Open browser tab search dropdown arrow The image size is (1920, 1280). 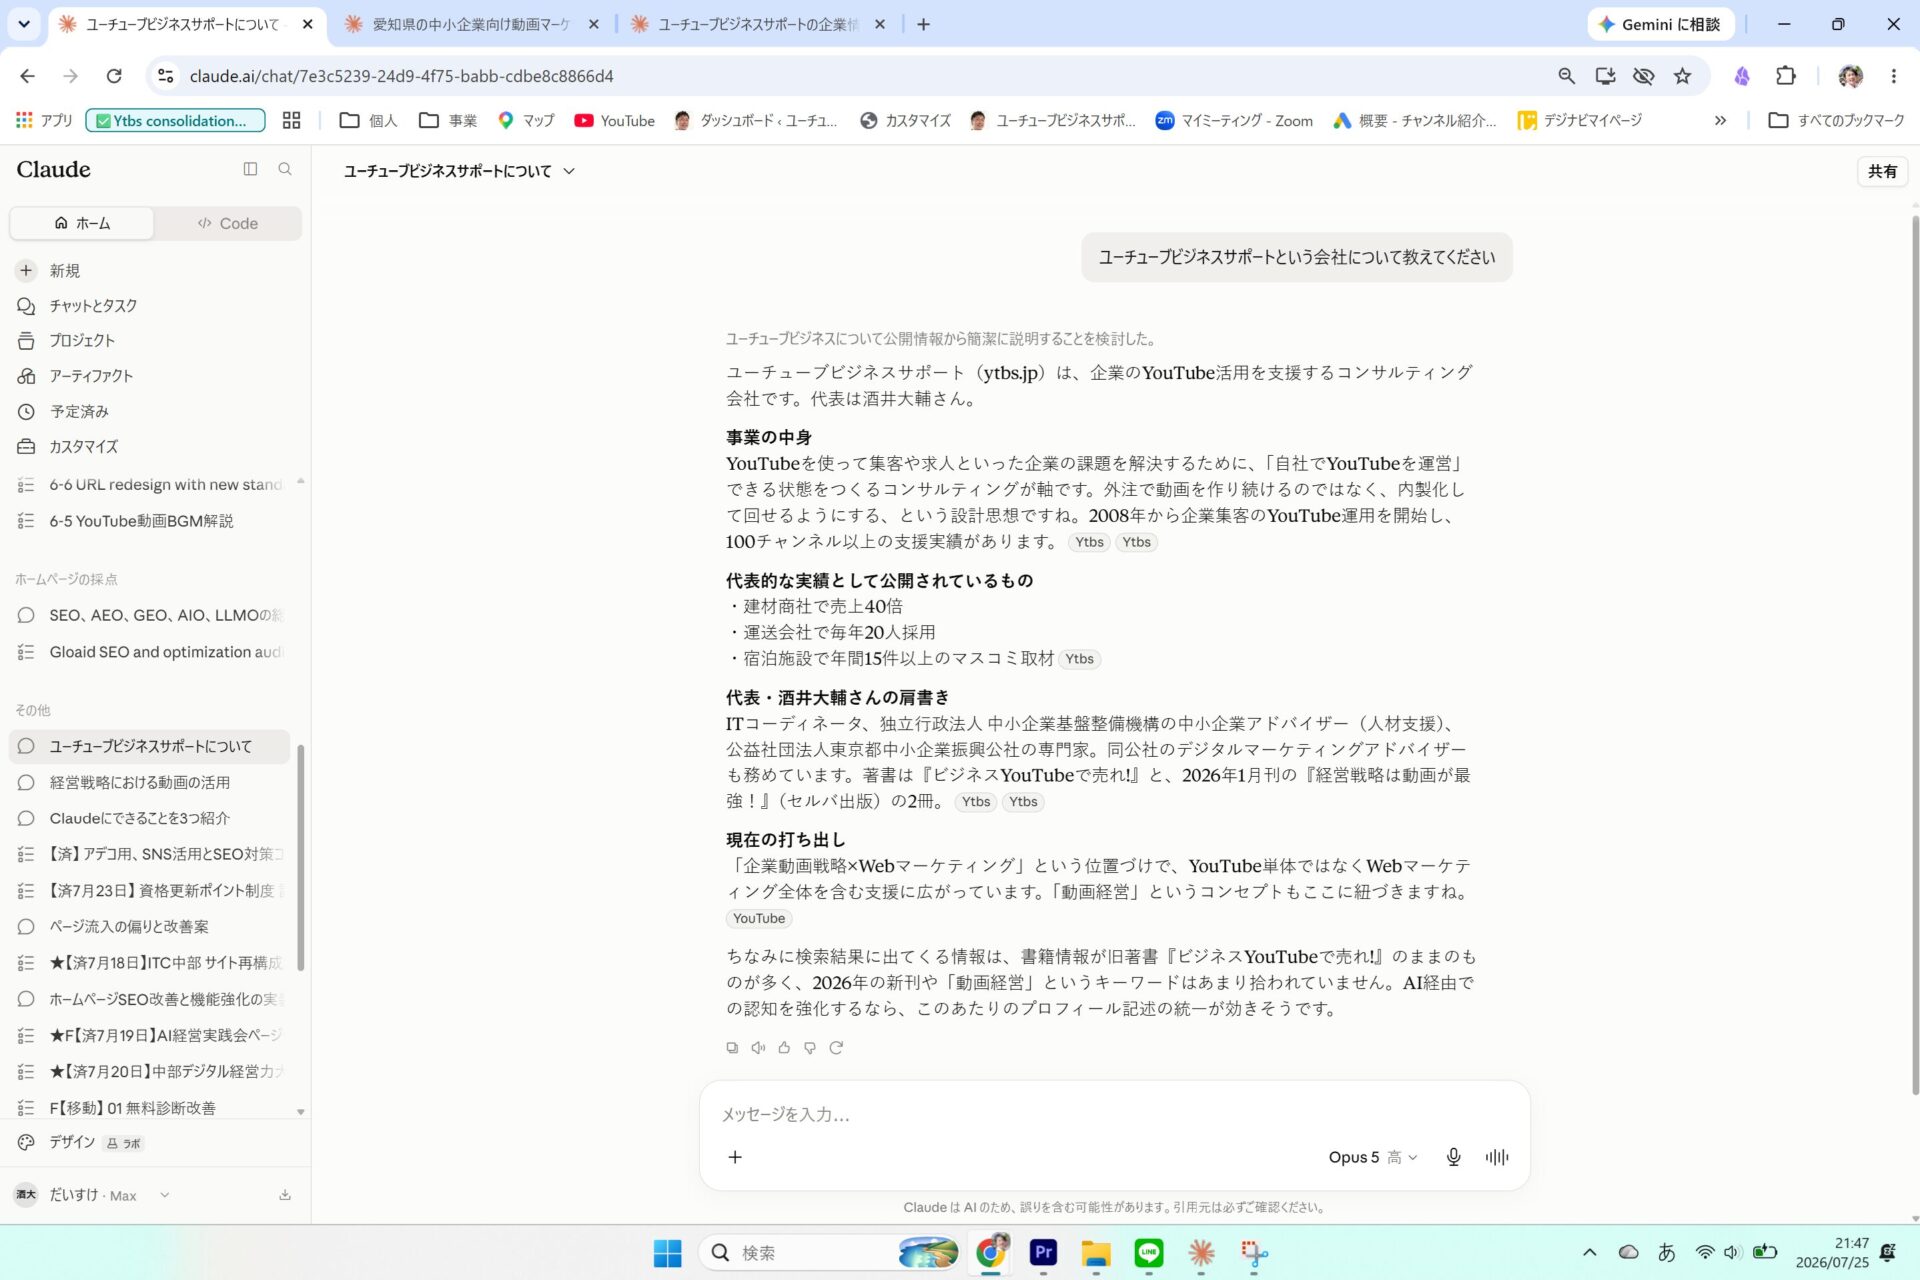pos(24,23)
